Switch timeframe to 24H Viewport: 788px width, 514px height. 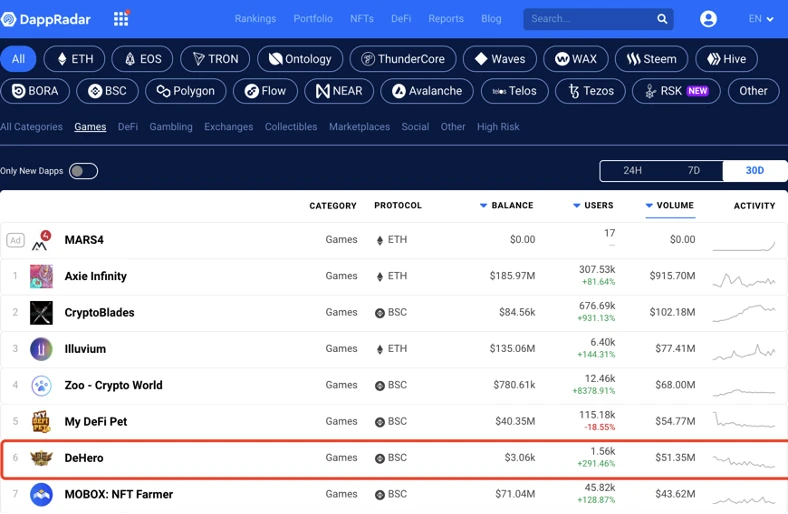coord(632,171)
